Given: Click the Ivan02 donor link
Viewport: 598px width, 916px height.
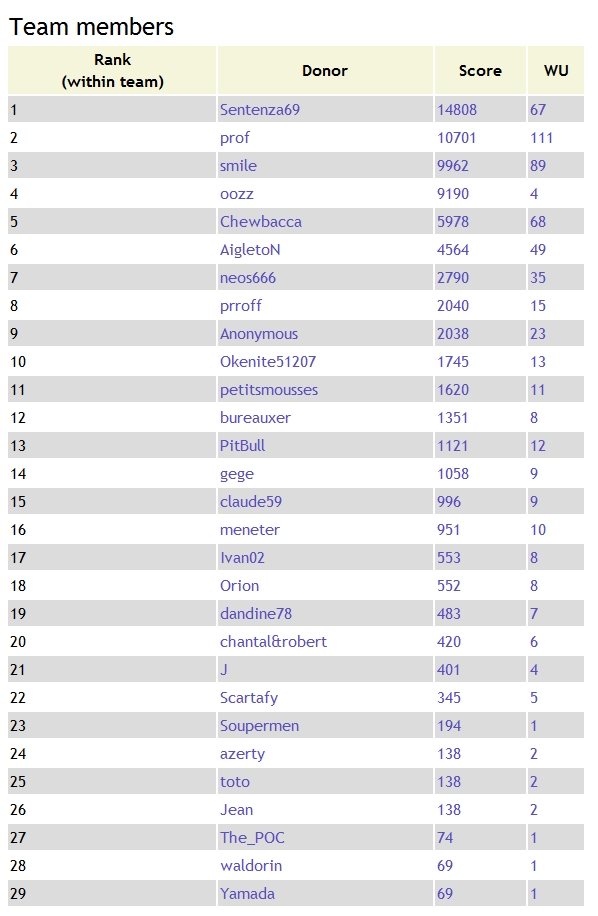Looking at the screenshot, I should point(242,558).
